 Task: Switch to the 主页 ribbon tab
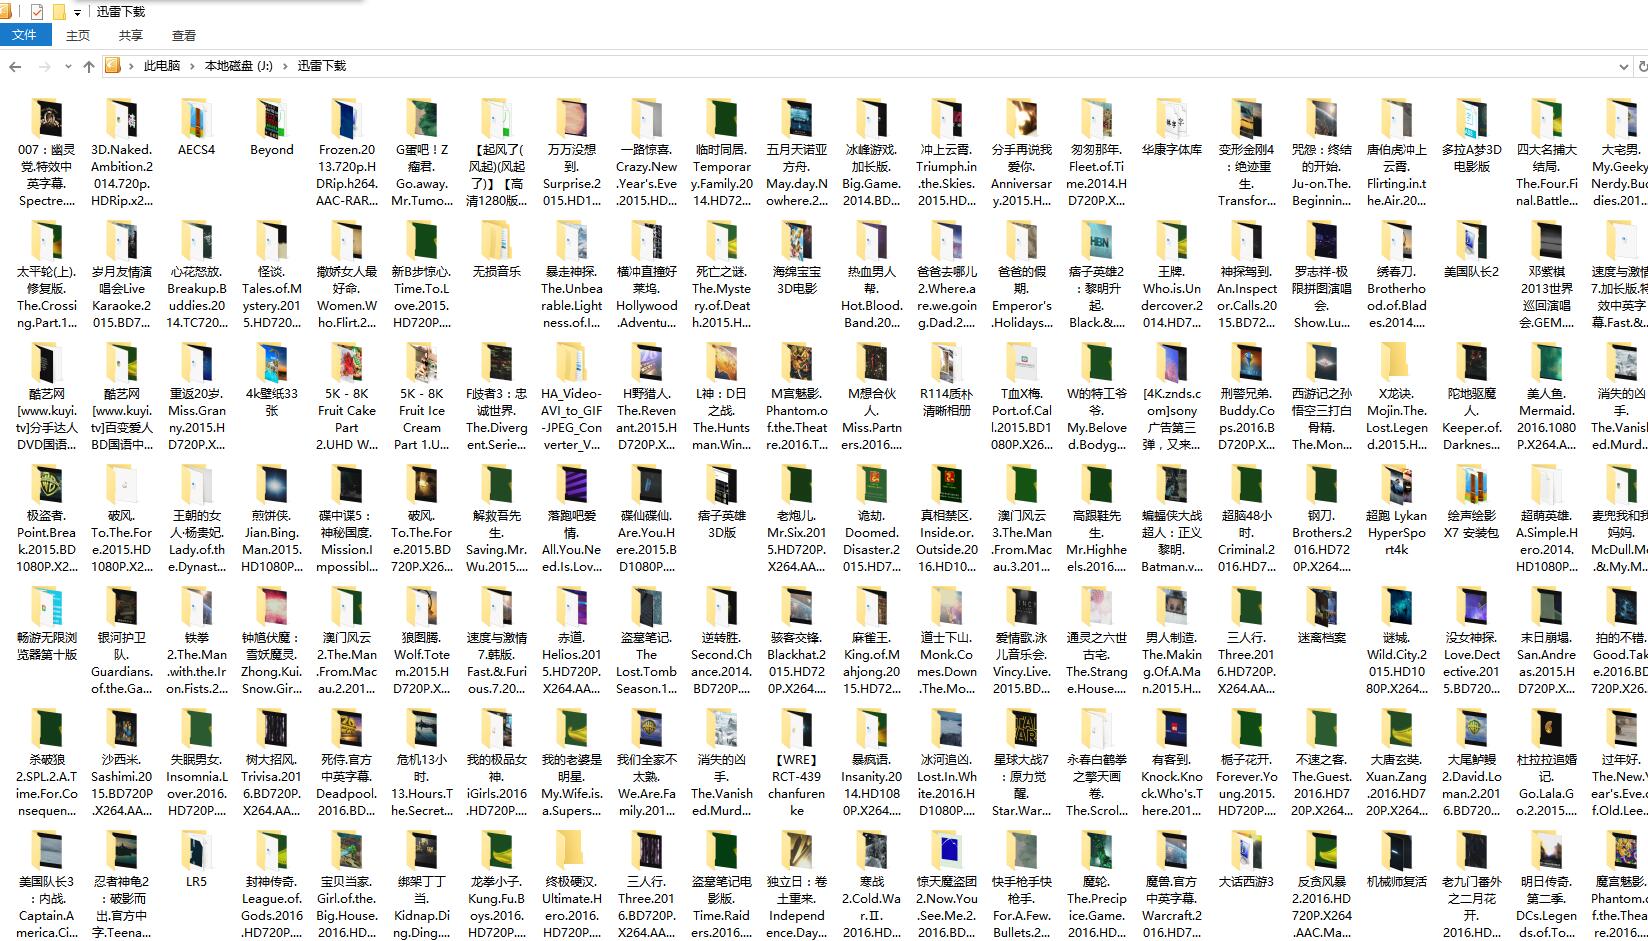[x=78, y=35]
